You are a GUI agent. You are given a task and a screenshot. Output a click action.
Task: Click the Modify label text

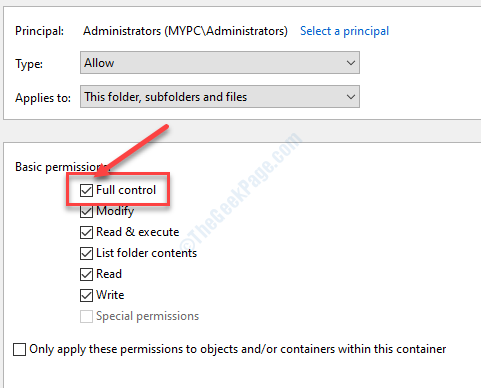tap(115, 211)
